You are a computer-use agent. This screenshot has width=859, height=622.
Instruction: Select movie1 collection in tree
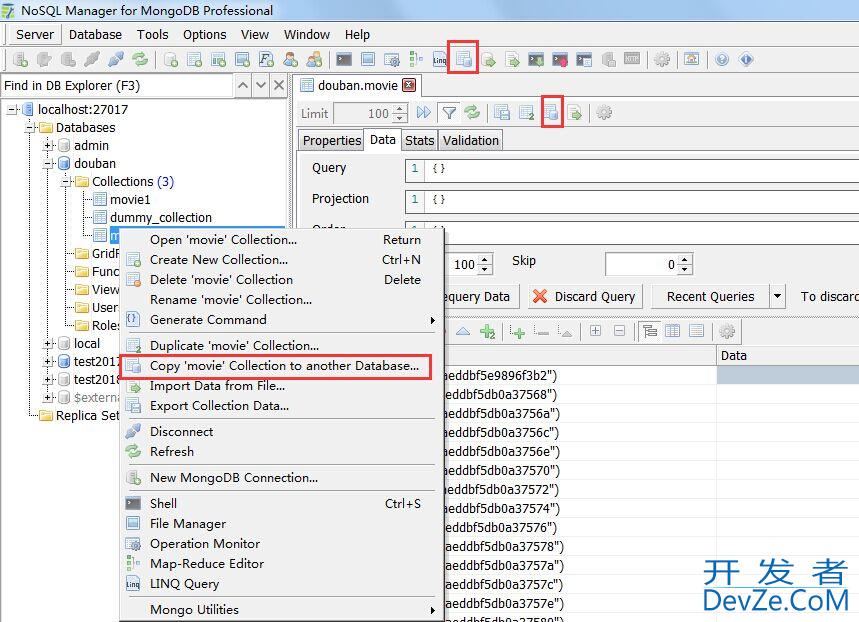coord(130,199)
